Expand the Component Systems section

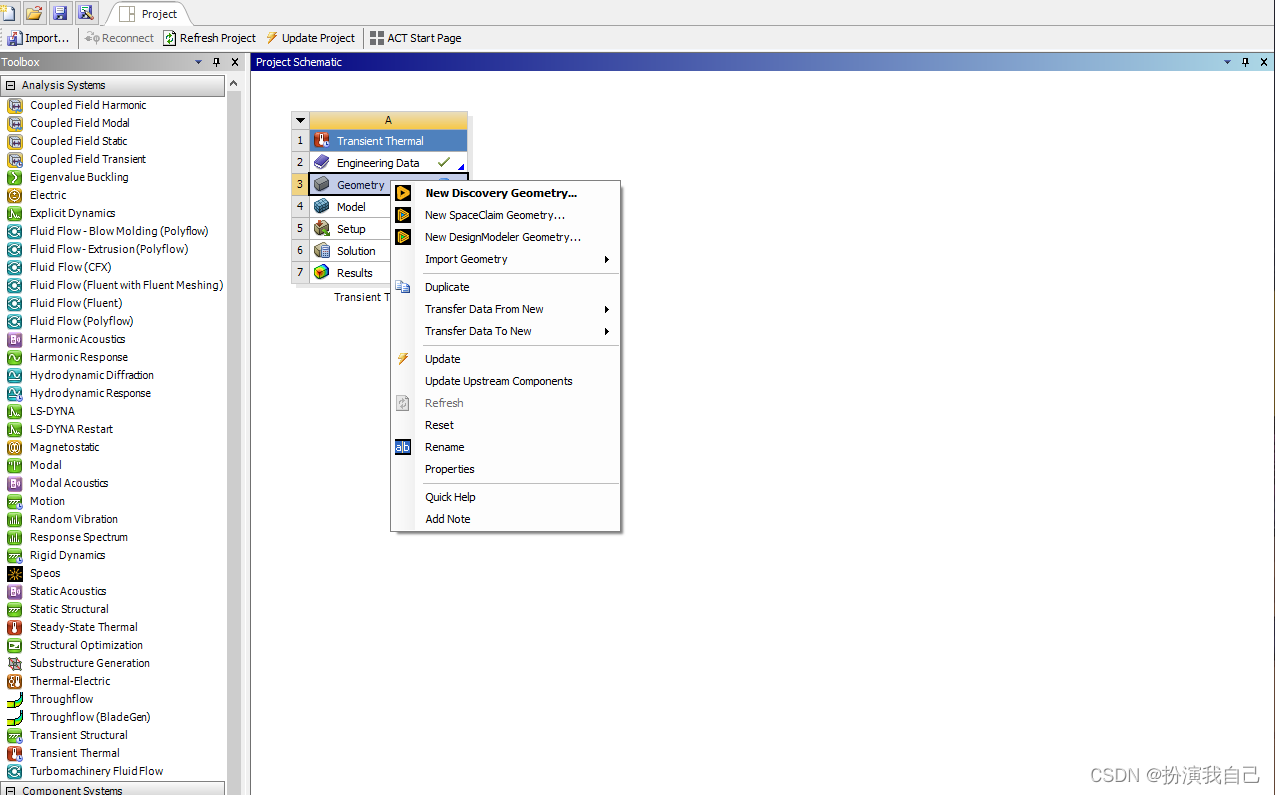click(x=11, y=790)
